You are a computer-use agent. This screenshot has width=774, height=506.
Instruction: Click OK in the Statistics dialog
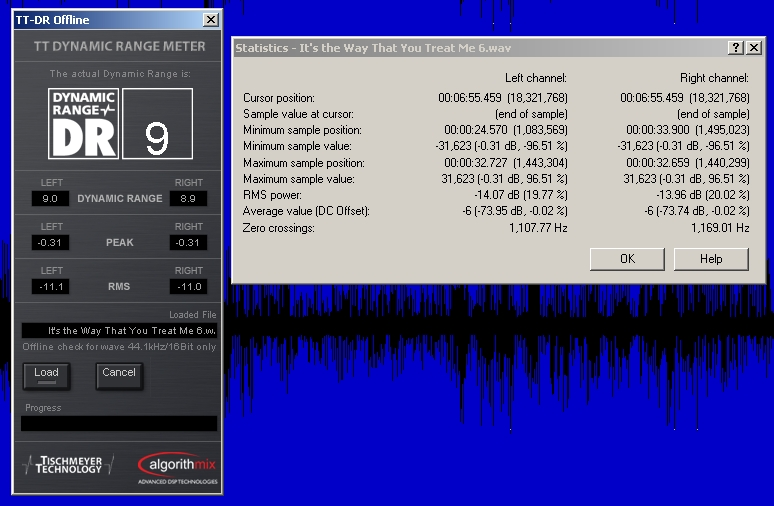pyautogui.click(x=627, y=259)
